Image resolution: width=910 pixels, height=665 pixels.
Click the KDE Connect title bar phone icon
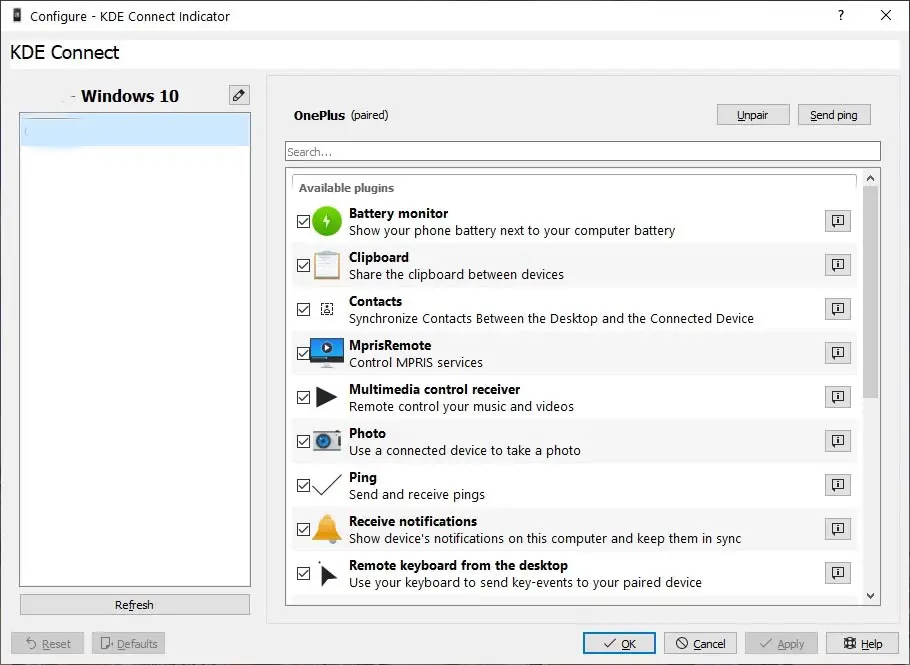(x=17, y=16)
